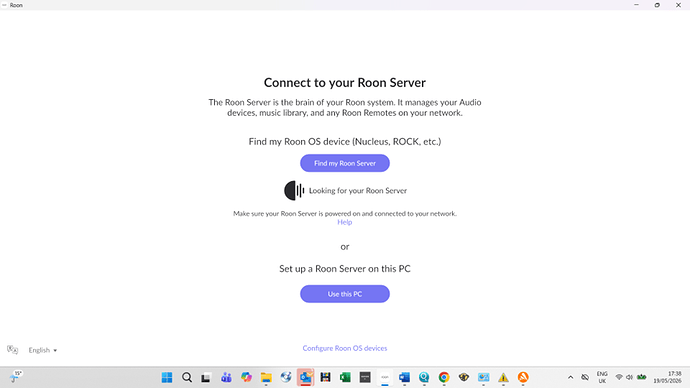Open the orange circular app on taskbar
Viewport: 690px width, 388px height.
pos(523,377)
